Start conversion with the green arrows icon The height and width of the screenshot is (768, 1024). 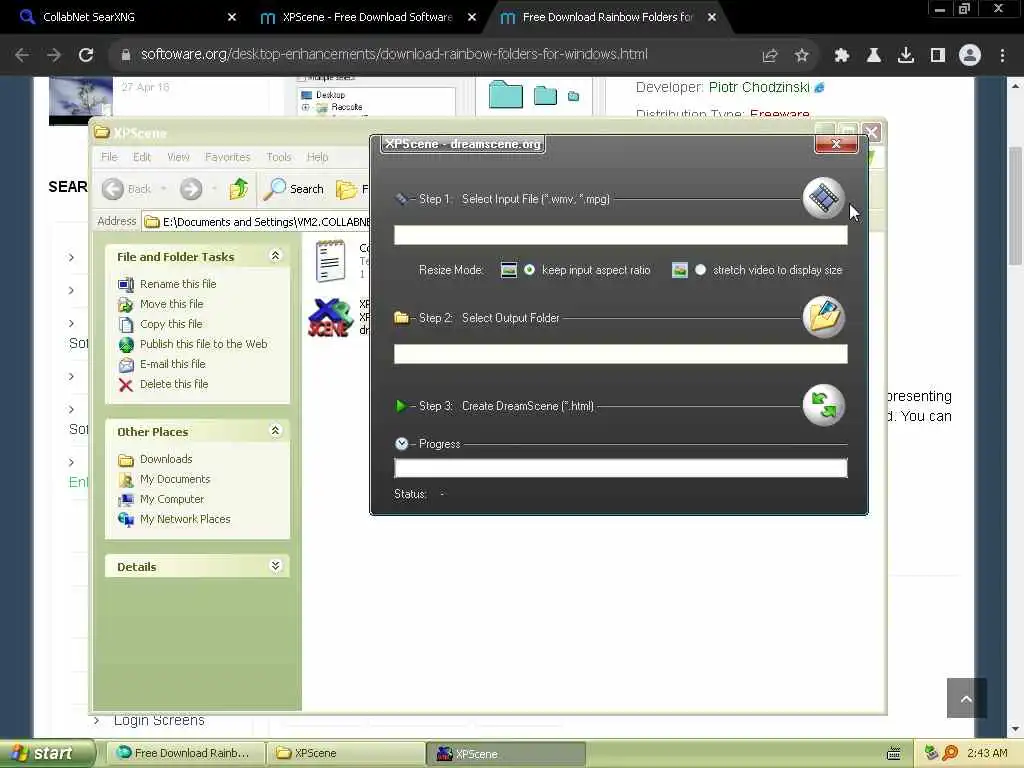click(x=823, y=405)
